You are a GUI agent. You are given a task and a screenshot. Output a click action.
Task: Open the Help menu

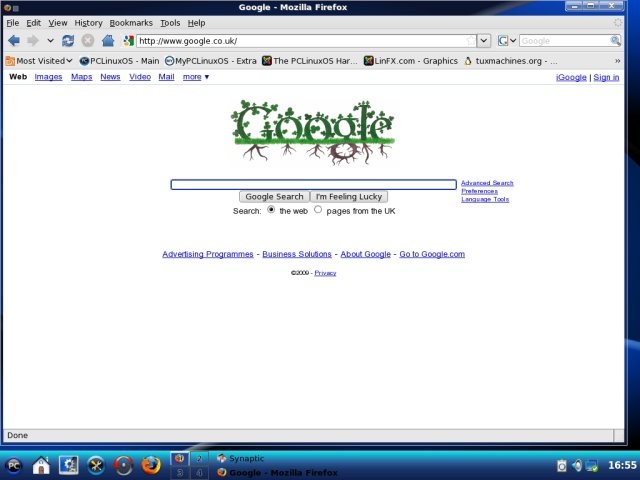pyautogui.click(x=196, y=23)
